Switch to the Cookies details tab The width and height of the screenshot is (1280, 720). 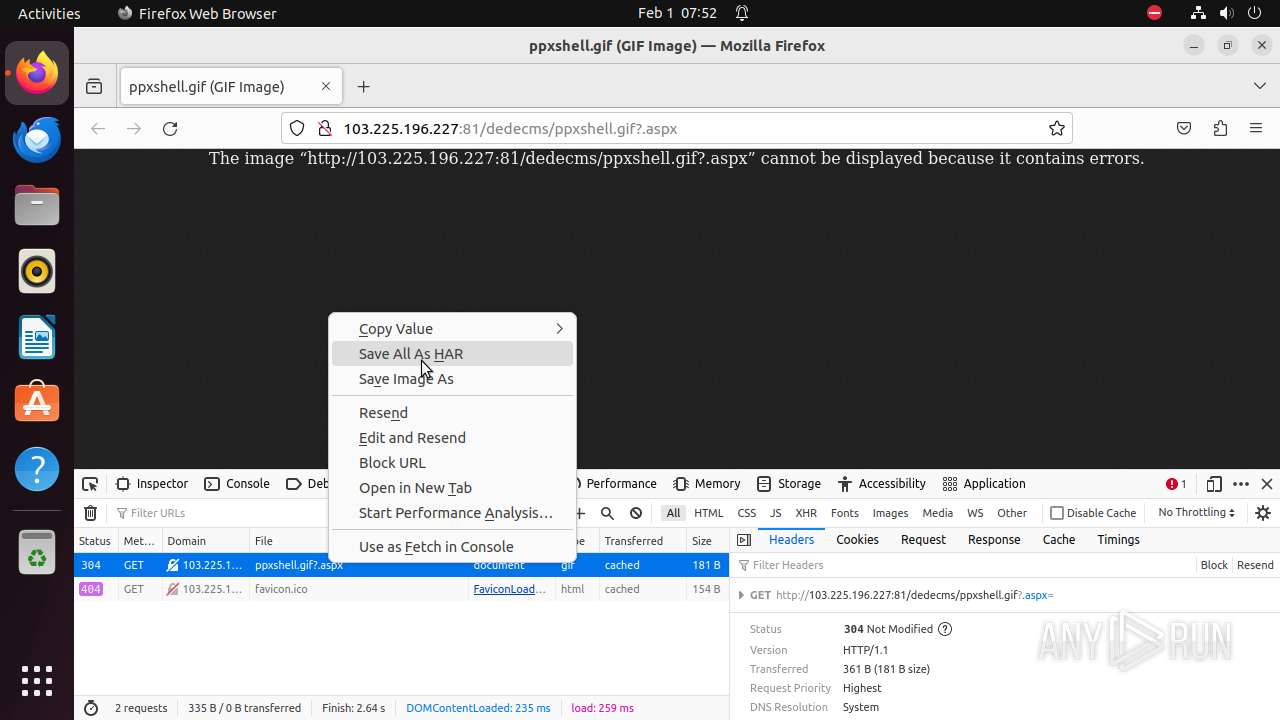click(857, 540)
